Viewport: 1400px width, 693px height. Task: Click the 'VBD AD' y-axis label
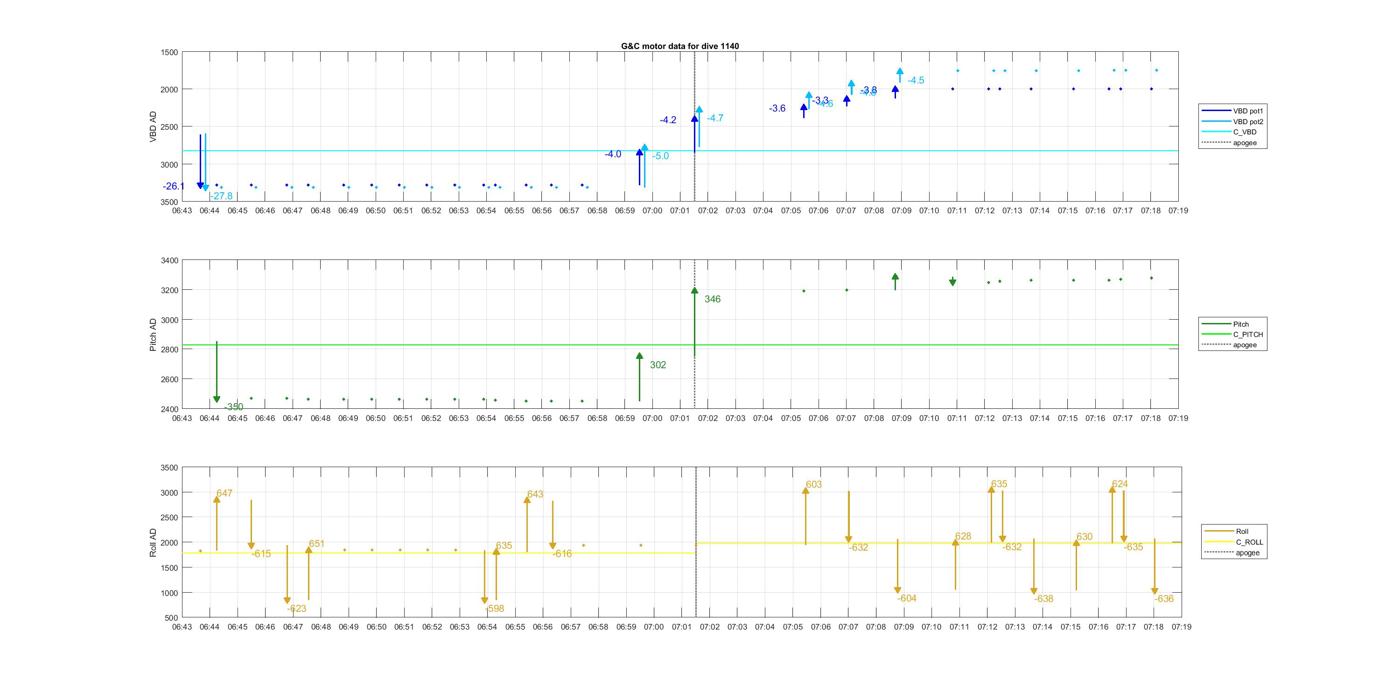click(x=154, y=127)
